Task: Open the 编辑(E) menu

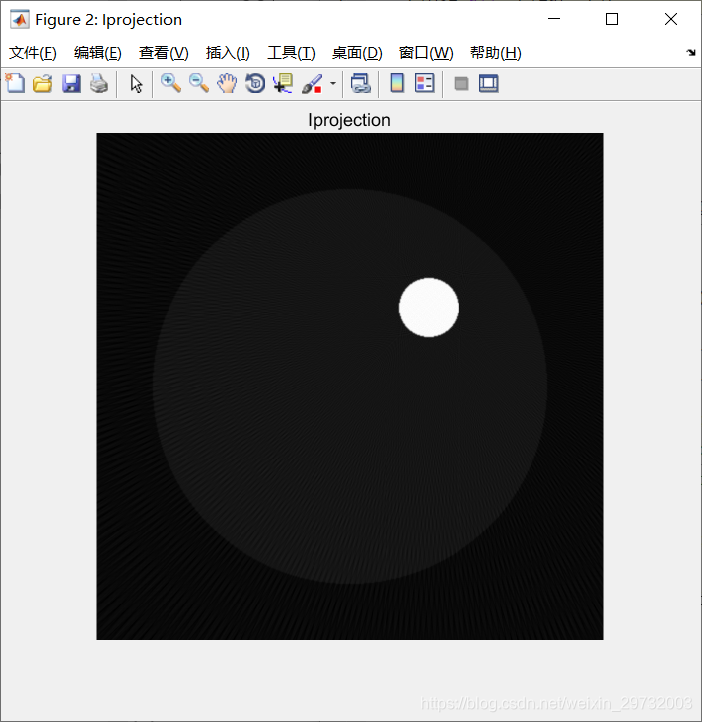Action: [98, 53]
